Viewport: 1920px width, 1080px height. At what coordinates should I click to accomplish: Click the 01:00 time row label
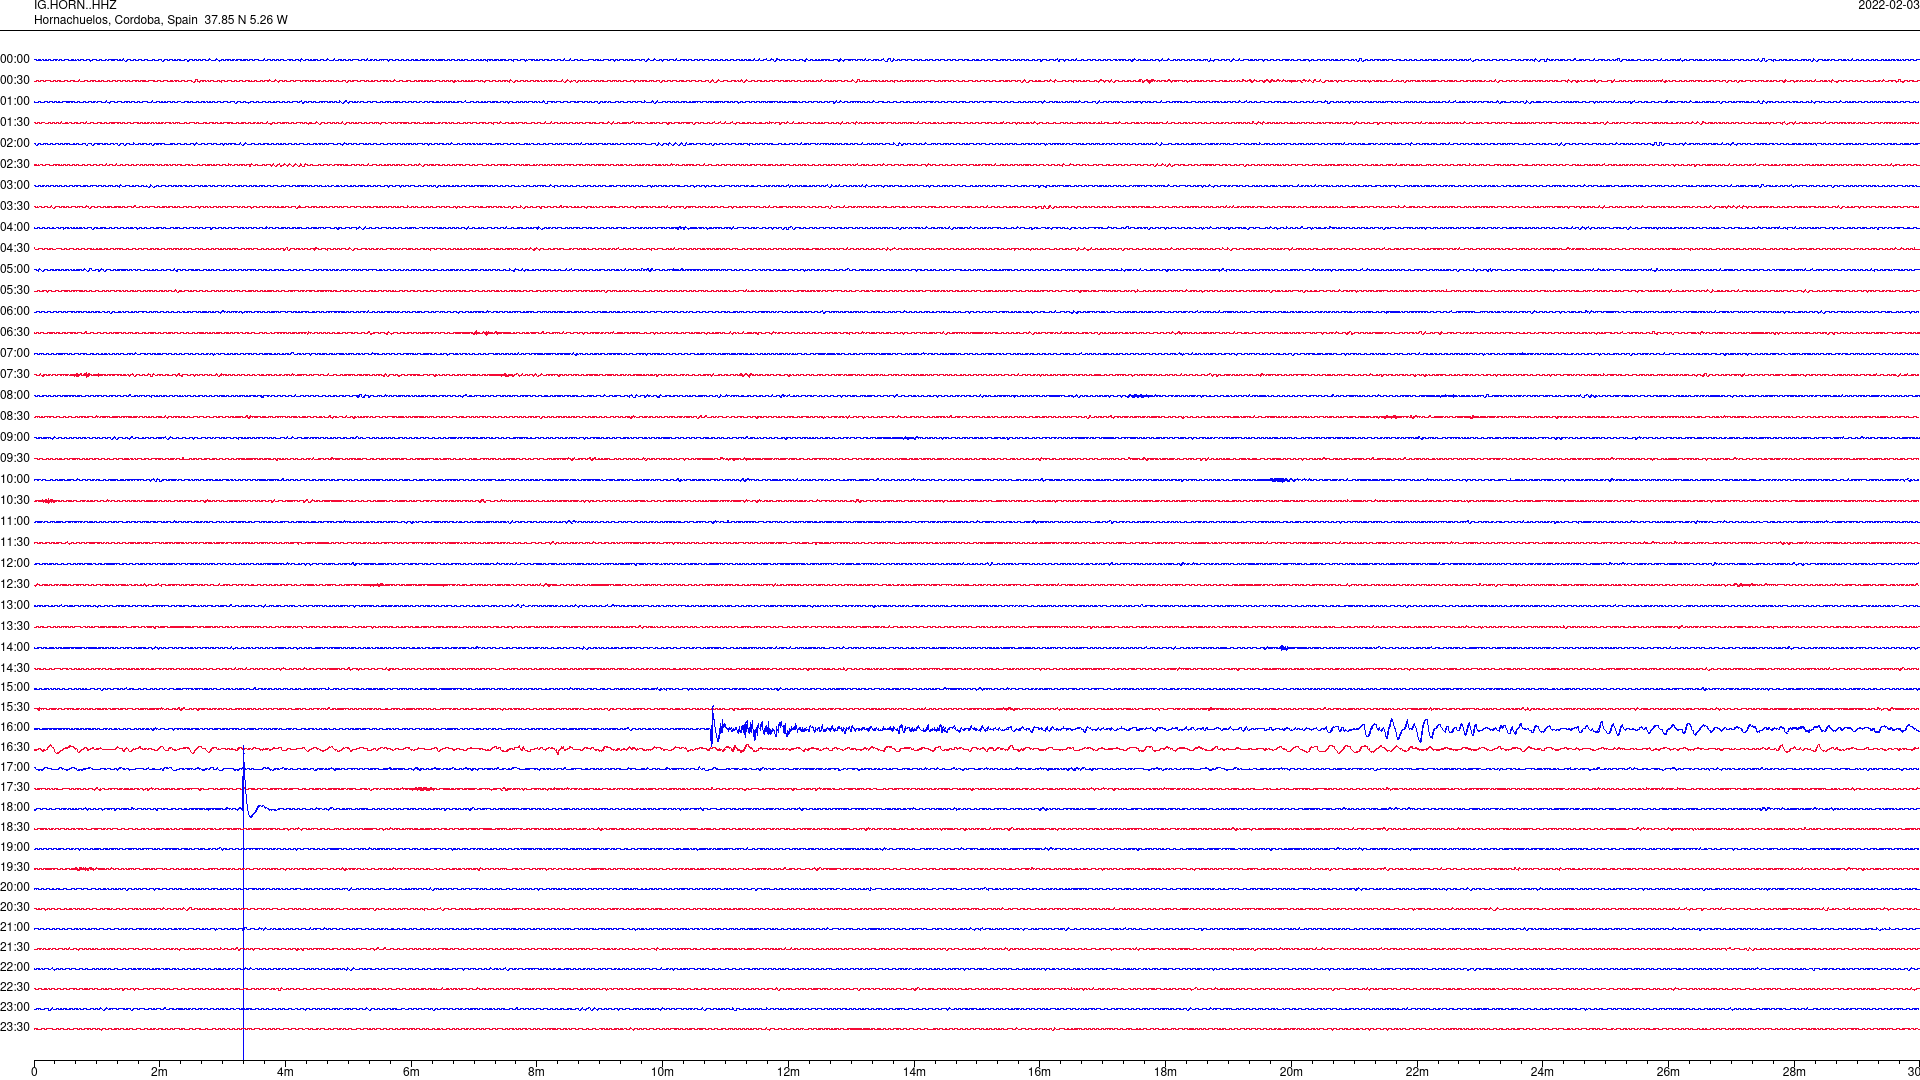[x=15, y=101]
